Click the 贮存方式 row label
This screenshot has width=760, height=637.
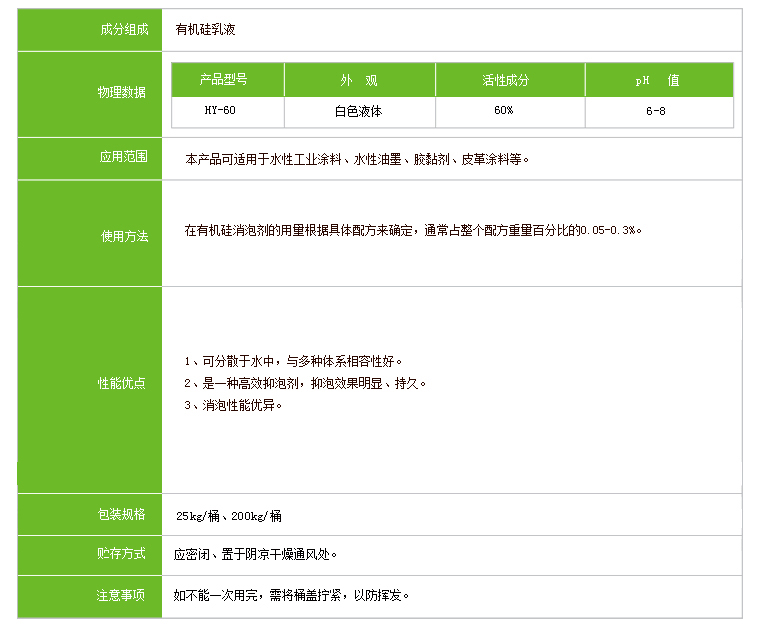coord(121,554)
